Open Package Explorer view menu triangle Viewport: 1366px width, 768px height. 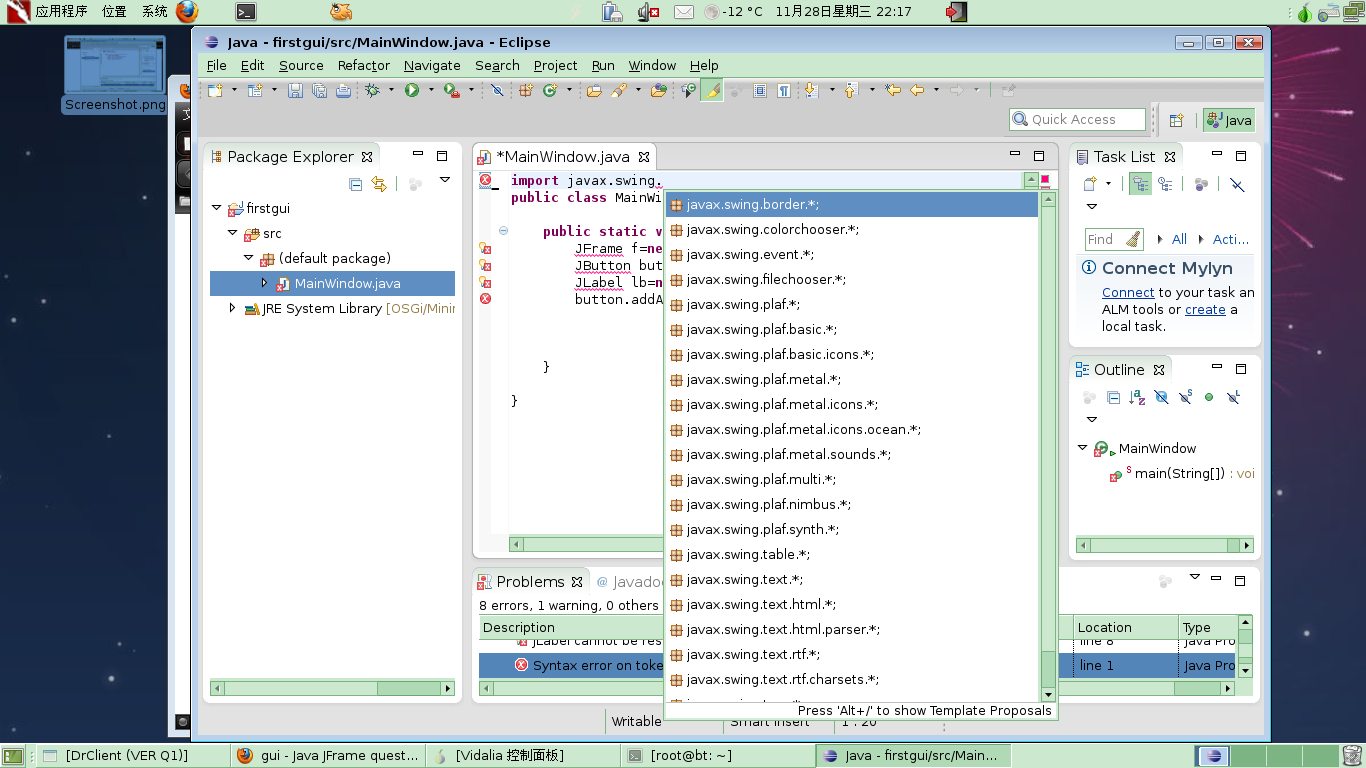445,180
